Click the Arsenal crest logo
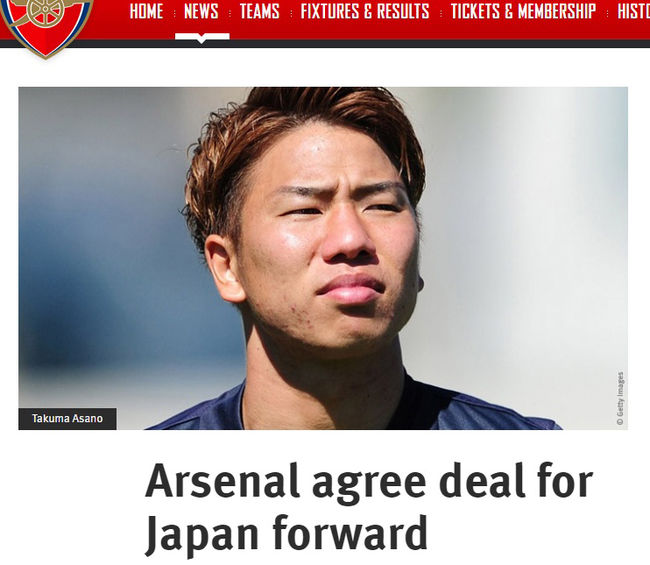Viewport: 650px width, 565px height. [46, 27]
